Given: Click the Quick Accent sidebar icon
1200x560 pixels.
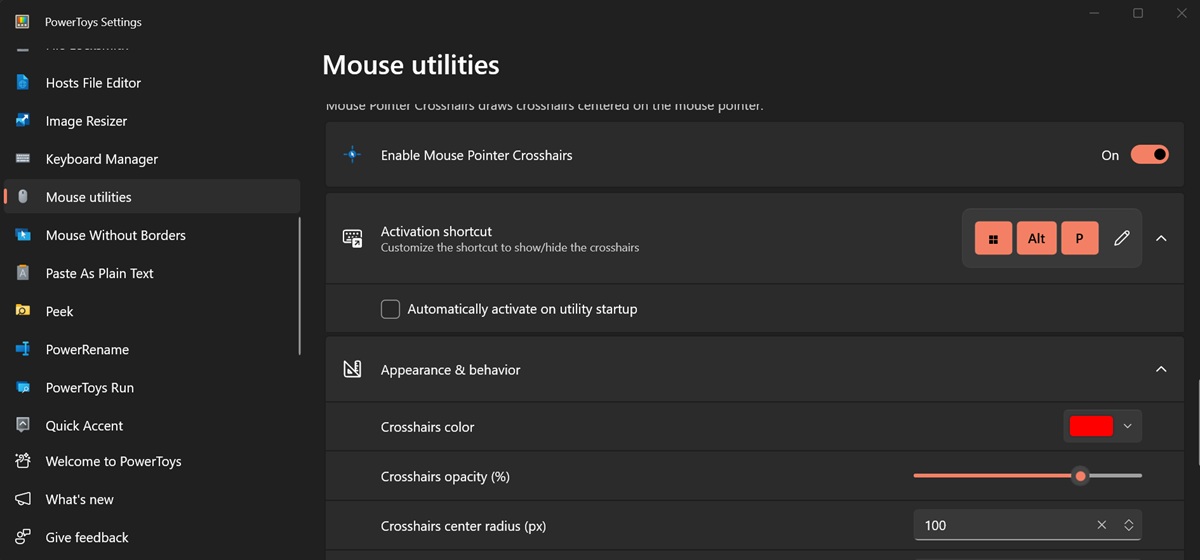Looking at the screenshot, I should pos(23,425).
